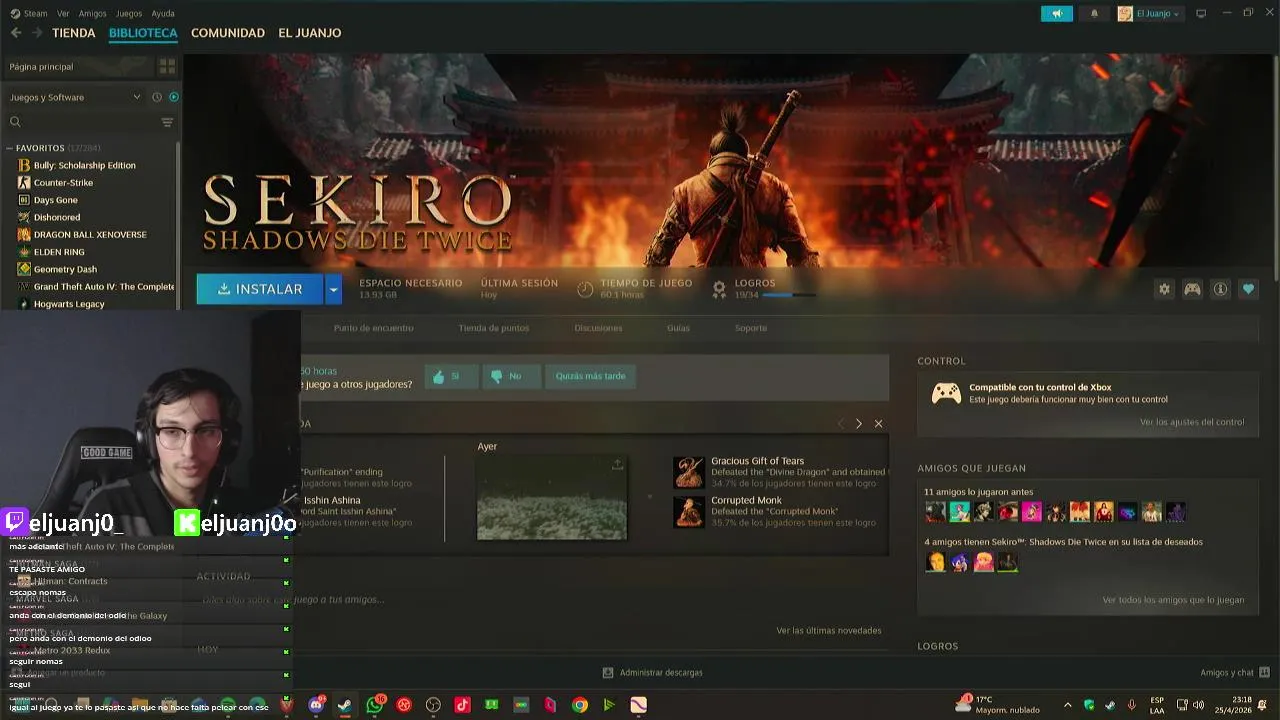Open the Juegos menu
Image resolution: width=1280 pixels, height=720 pixels.
click(x=129, y=13)
